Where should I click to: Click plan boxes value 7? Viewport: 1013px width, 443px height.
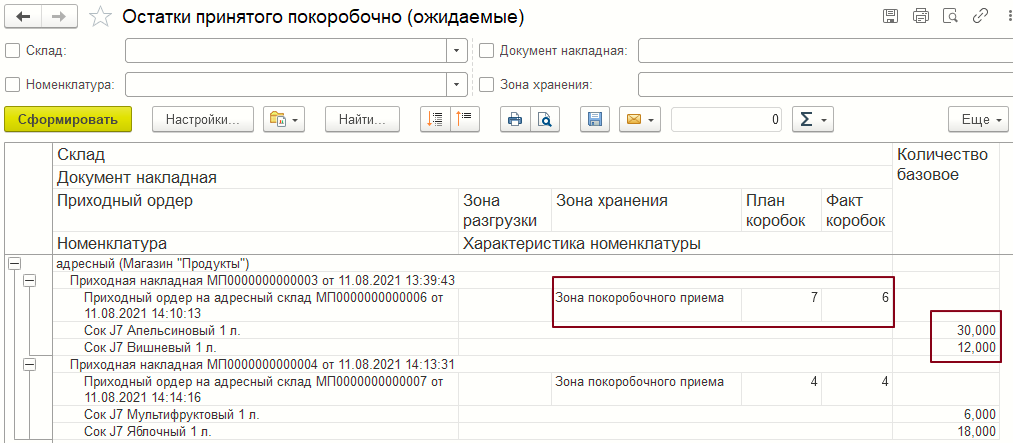click(x=813, y=298)
